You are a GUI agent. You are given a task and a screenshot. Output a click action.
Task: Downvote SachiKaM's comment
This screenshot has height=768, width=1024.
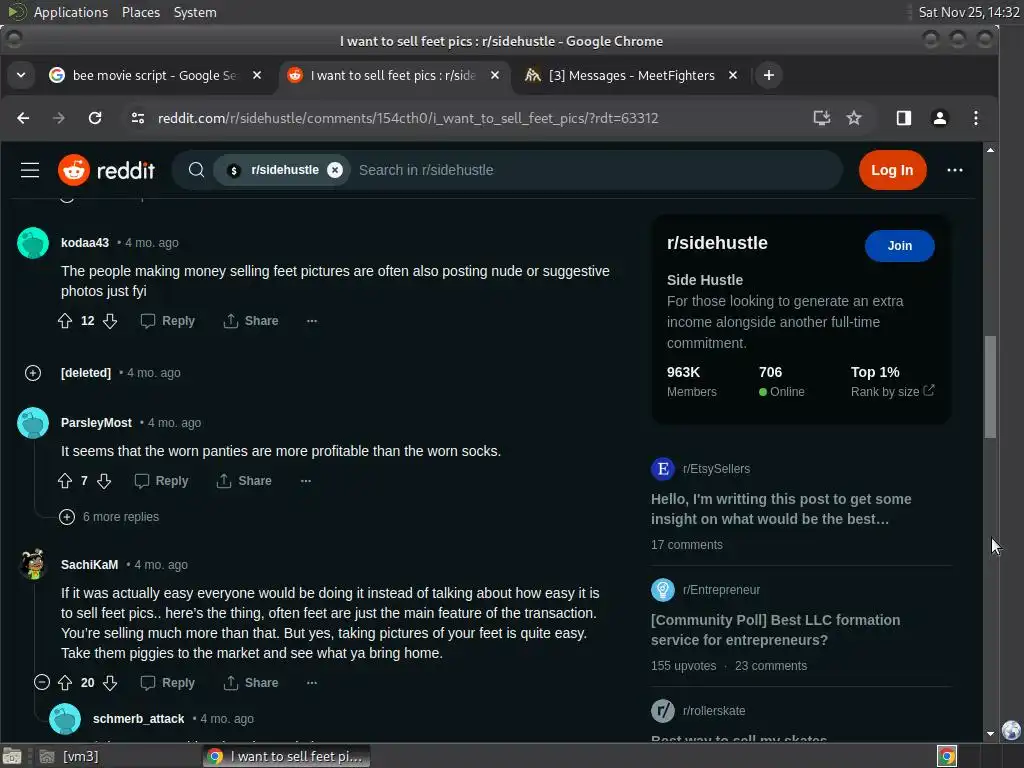[110, 683]
